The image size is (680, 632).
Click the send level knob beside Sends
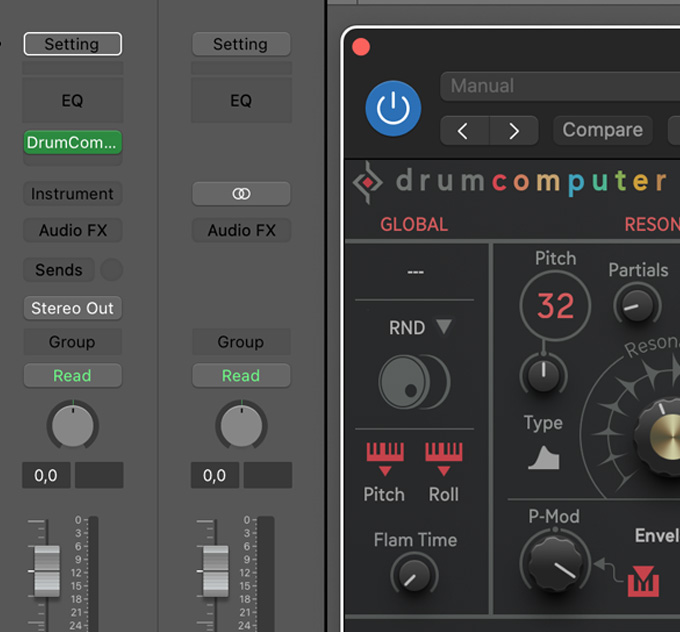click(111, 270)
